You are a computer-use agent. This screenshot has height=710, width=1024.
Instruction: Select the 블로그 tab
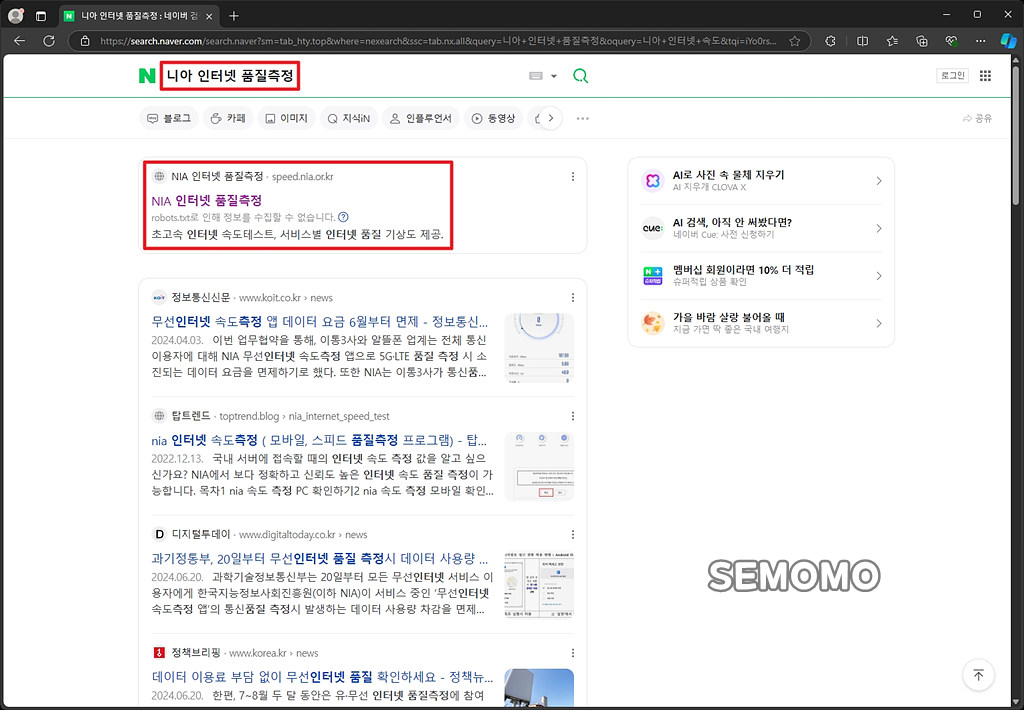pos(169,118)
